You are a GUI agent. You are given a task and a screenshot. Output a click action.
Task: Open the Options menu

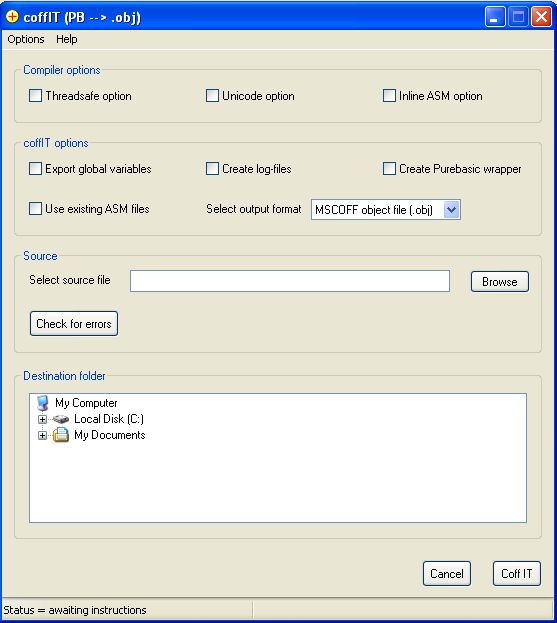[x=26, y=39]
